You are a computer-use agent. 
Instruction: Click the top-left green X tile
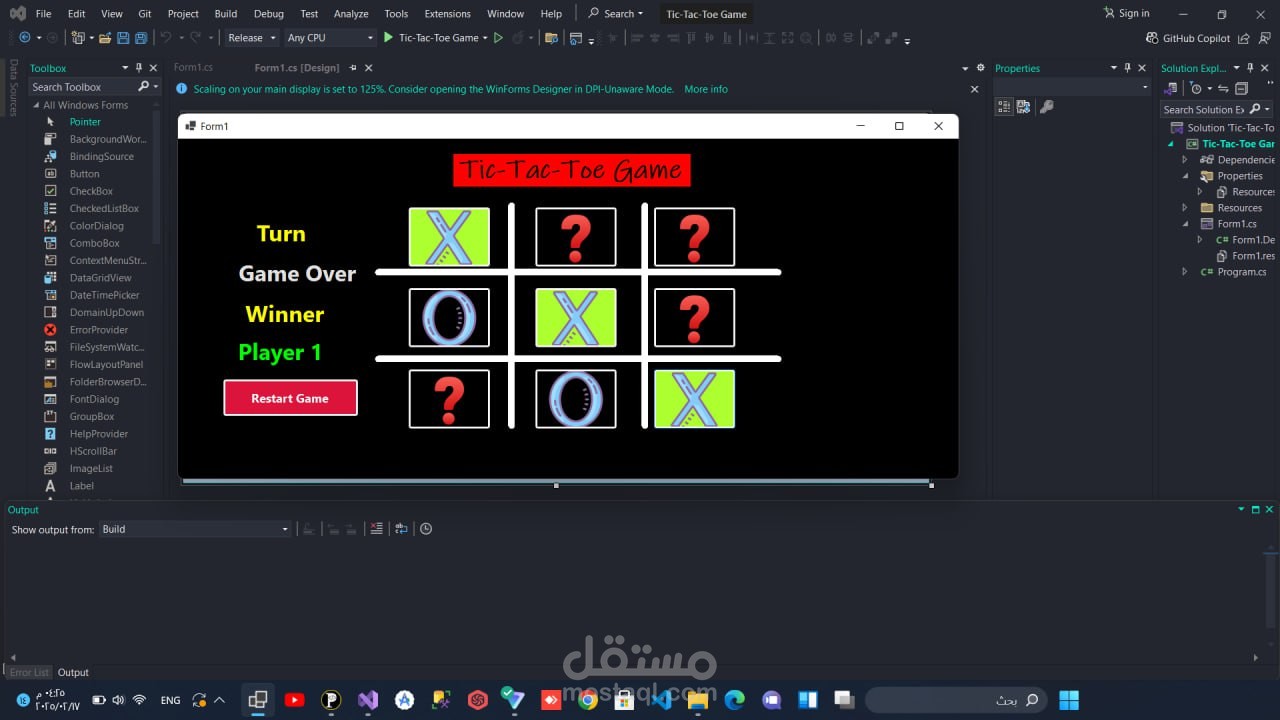point(449,237)
